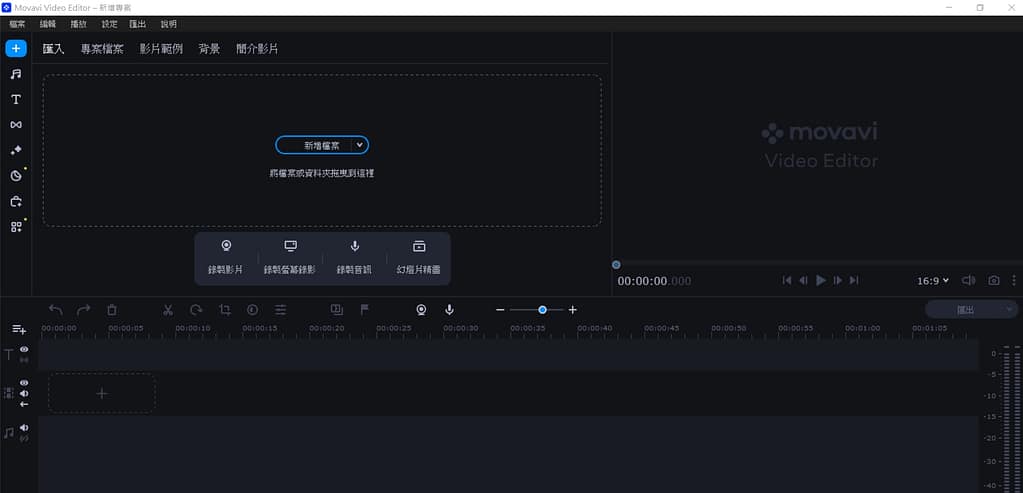The width and height of the screenshot is (1023, 493).
Task: Toggle title track link icon
Action: pos(24,360)
